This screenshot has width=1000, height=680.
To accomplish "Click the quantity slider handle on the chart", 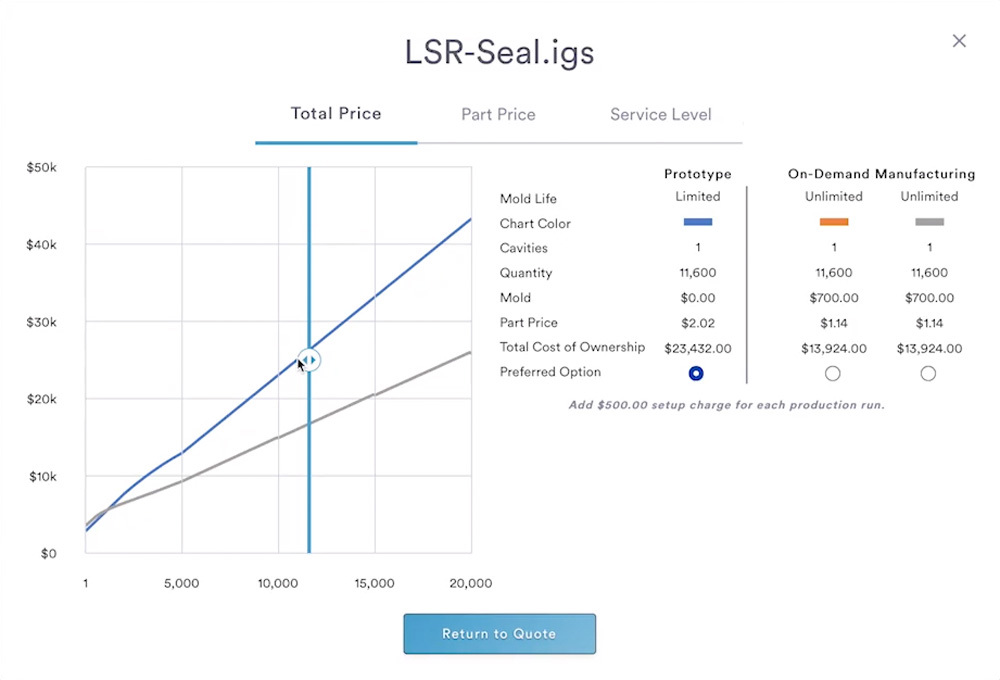I will [310, 359].
